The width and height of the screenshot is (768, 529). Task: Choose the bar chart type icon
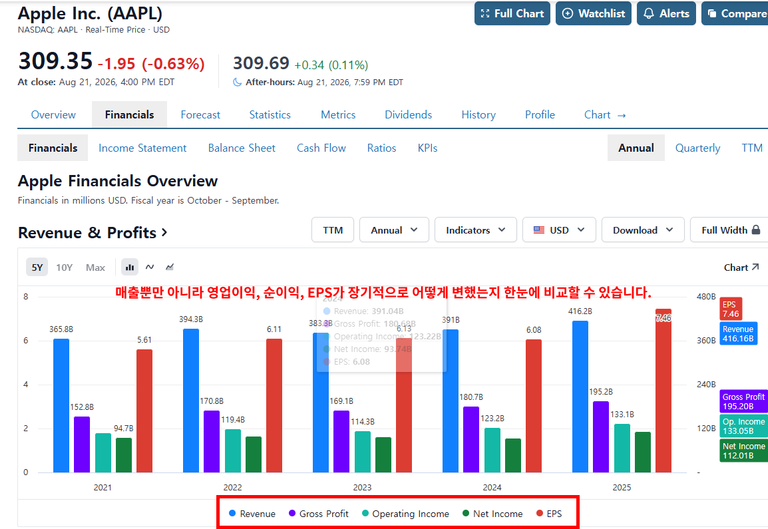click(x=130, y=267)
